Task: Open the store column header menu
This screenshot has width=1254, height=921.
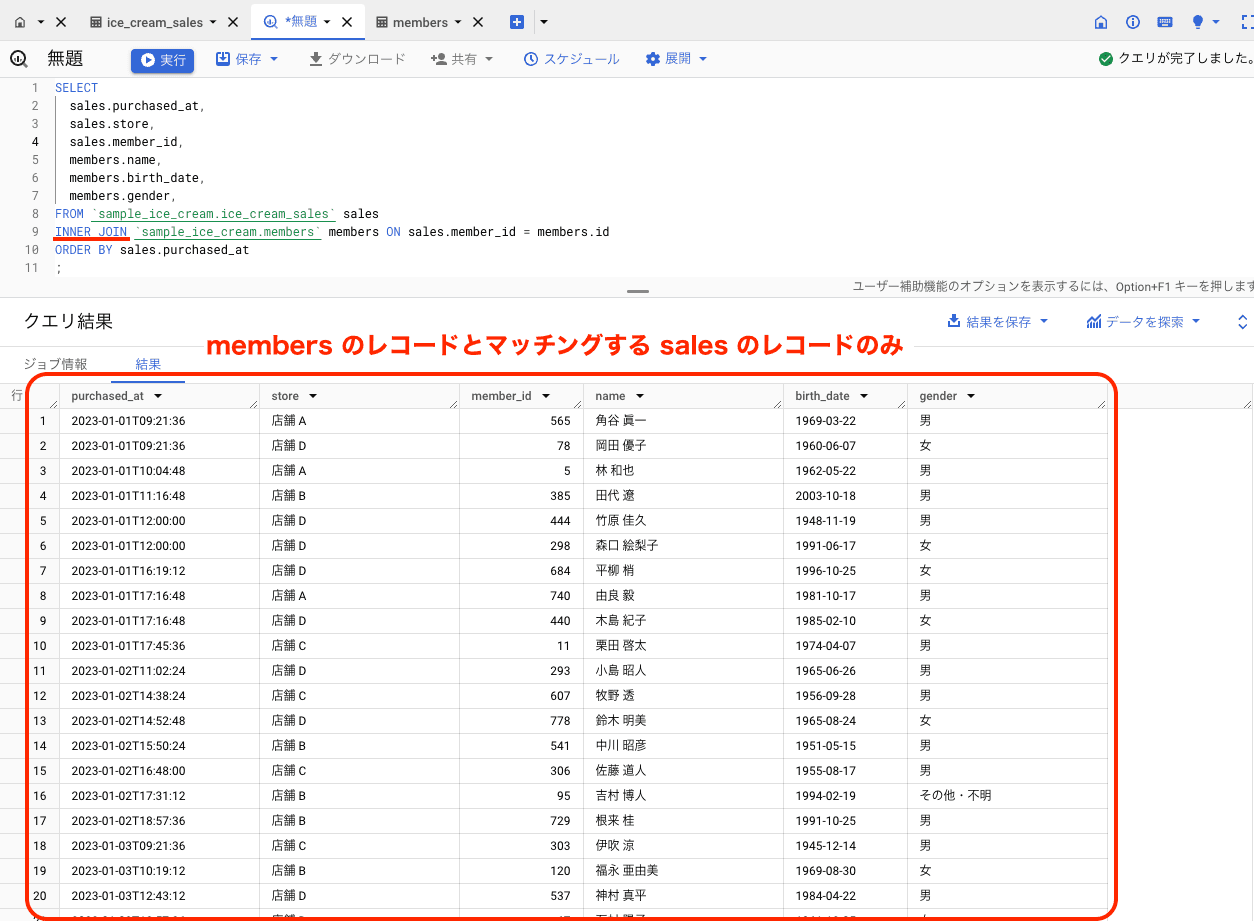Action: tap(313, 395)
